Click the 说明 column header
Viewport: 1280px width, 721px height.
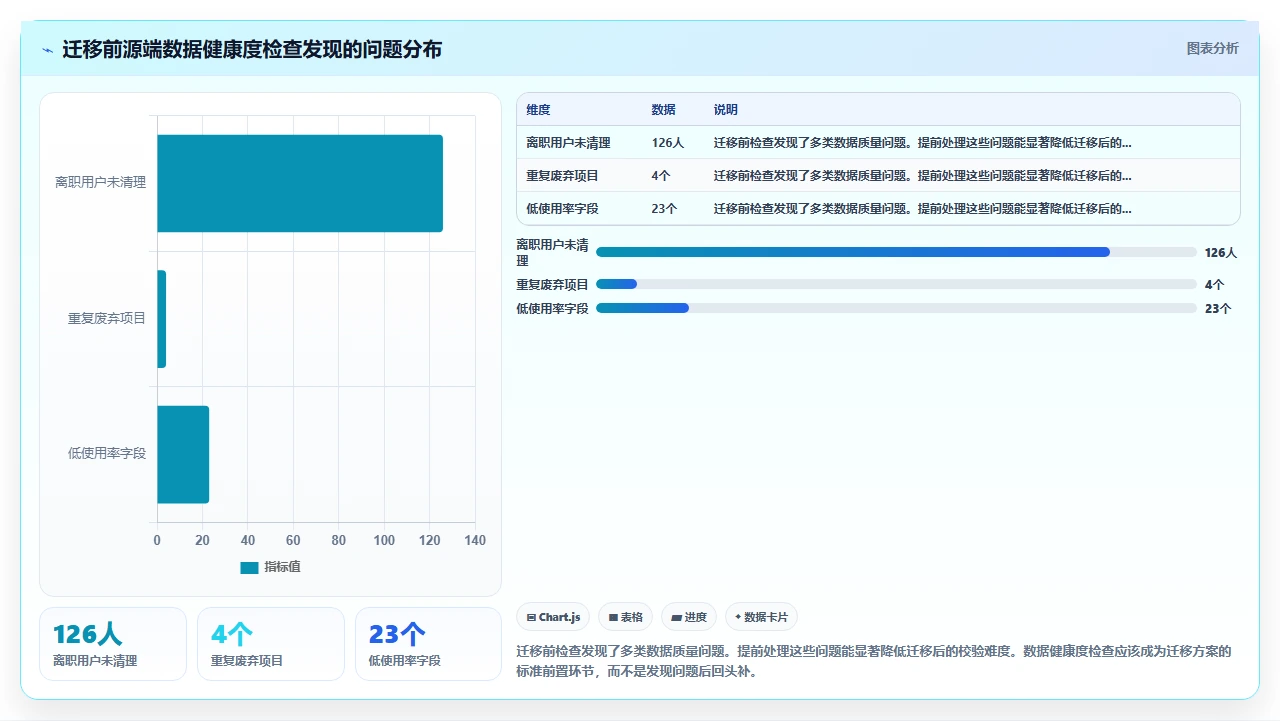[726, 110]
